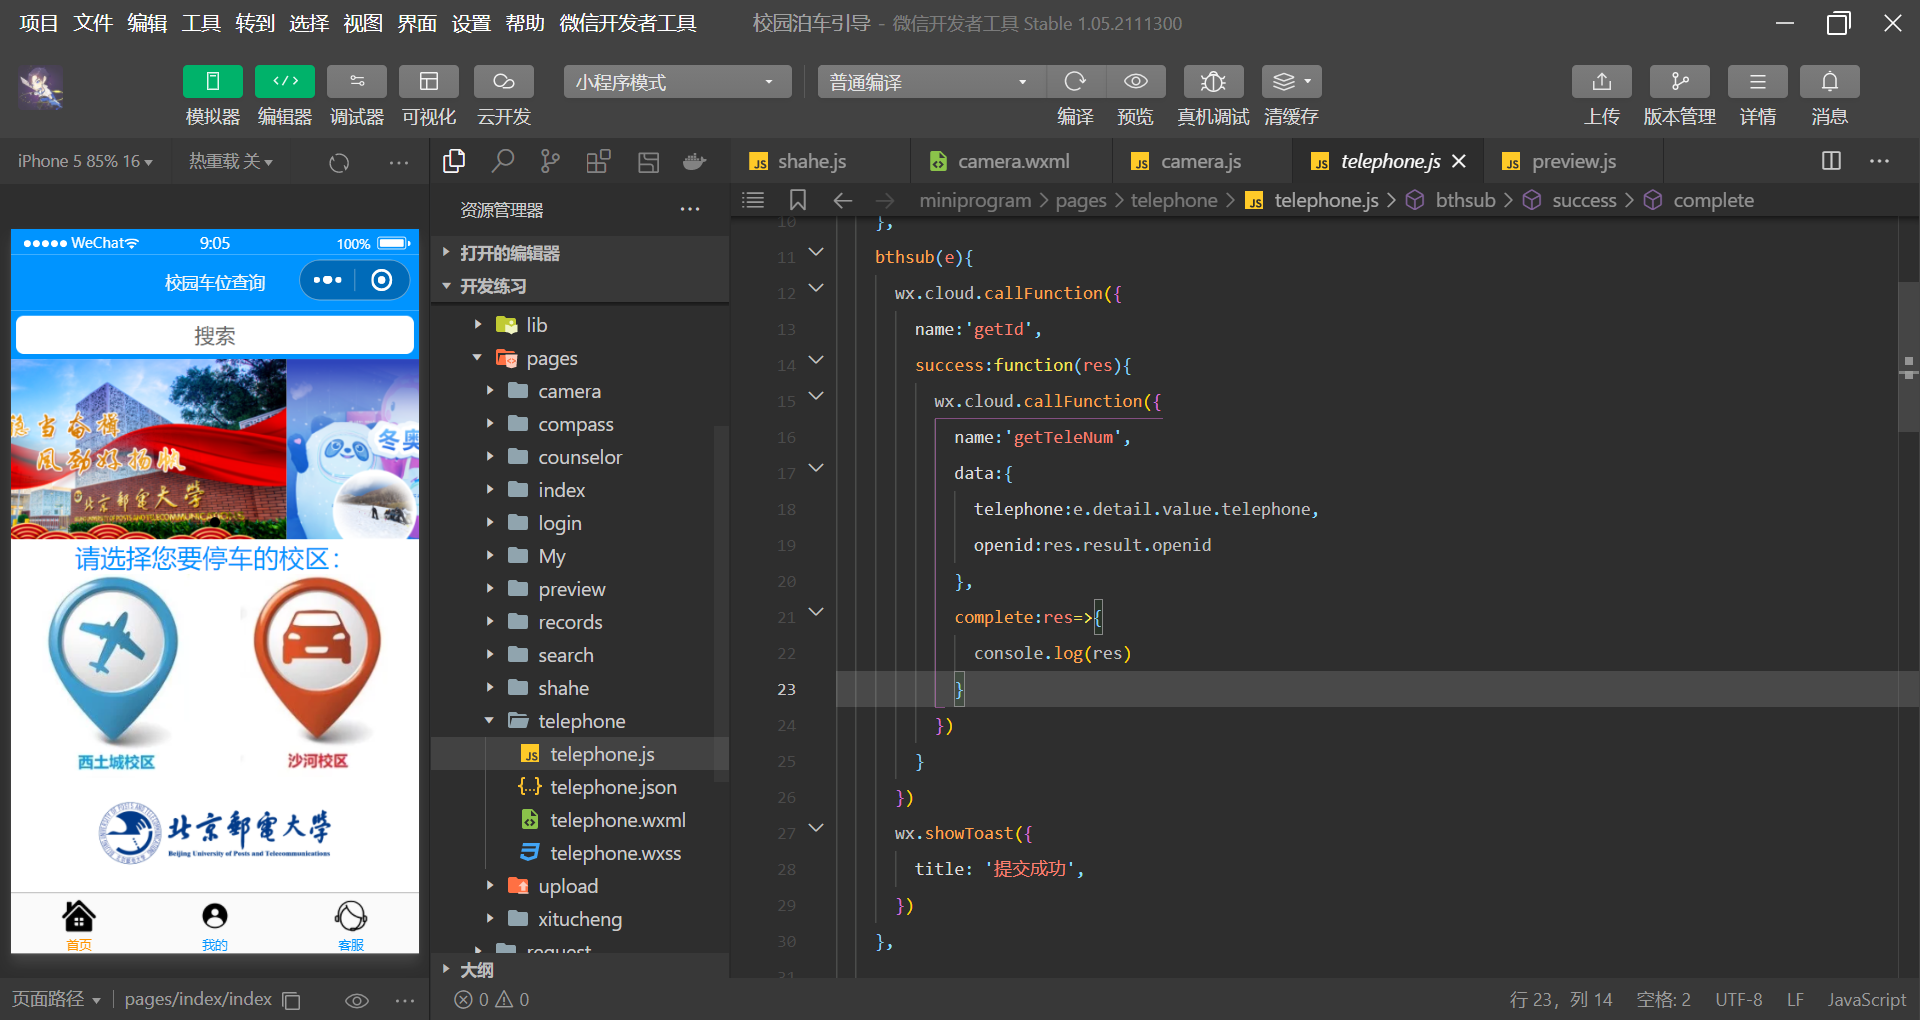Screen dimensions: 1920x1020
Task: Expand the camera folder in the tree
Action: click(569, 391)
